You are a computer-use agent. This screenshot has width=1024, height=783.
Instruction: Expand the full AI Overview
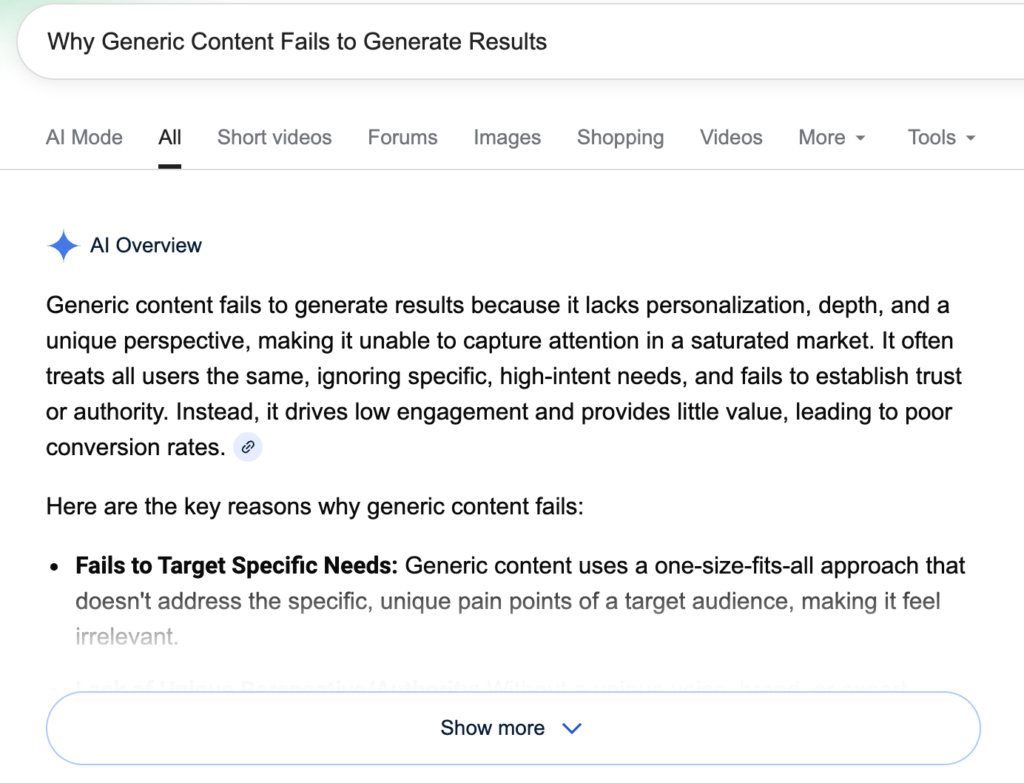coord(512,728)
